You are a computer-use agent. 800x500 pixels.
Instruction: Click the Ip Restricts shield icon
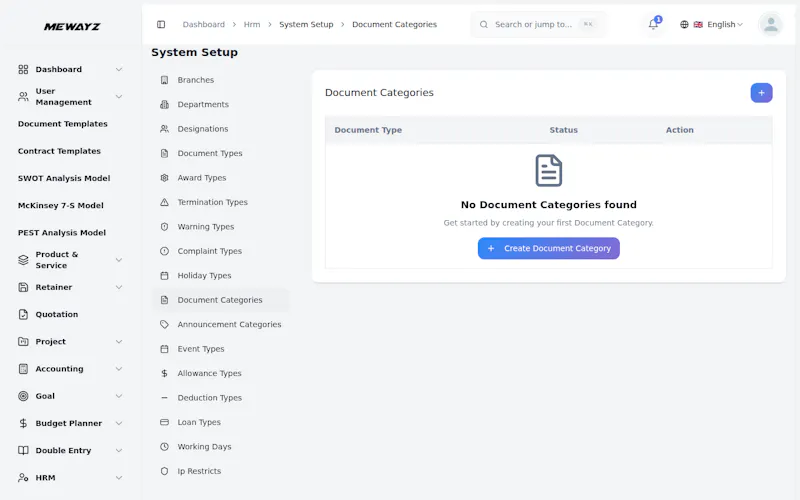click(x=164, y=471)
